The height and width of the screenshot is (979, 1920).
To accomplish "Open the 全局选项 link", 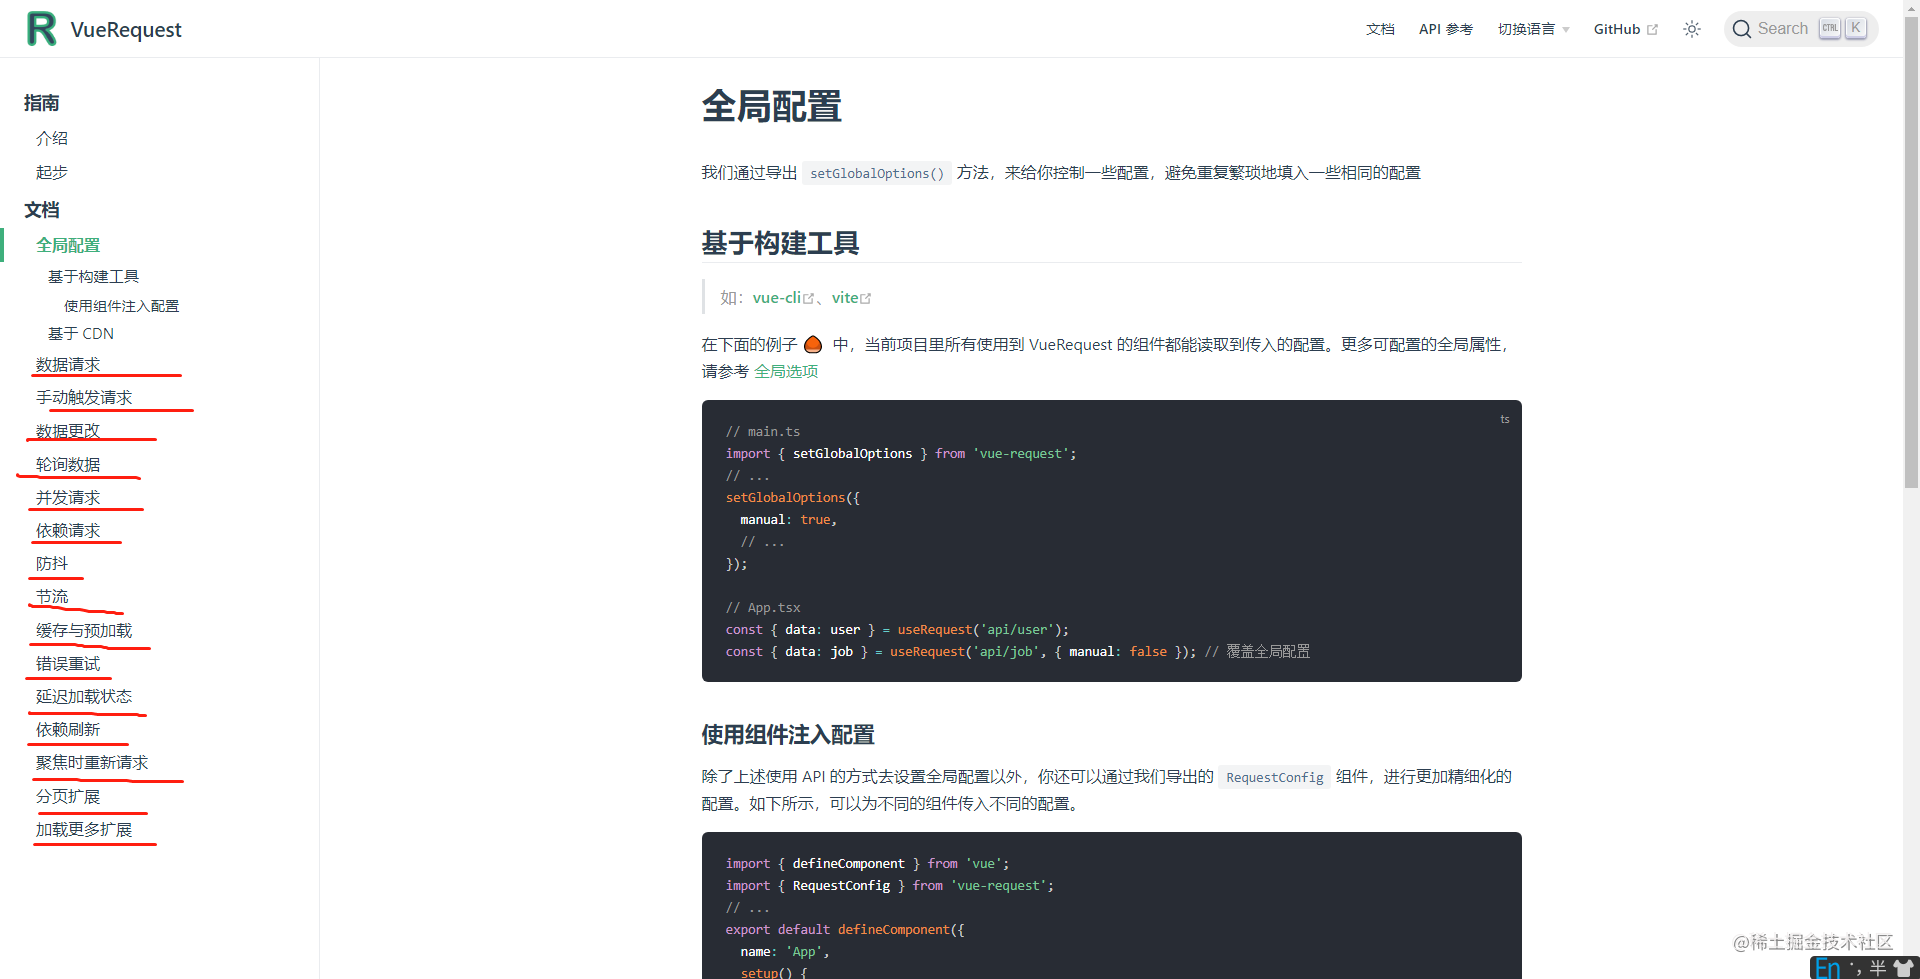I will click(786, 370).
